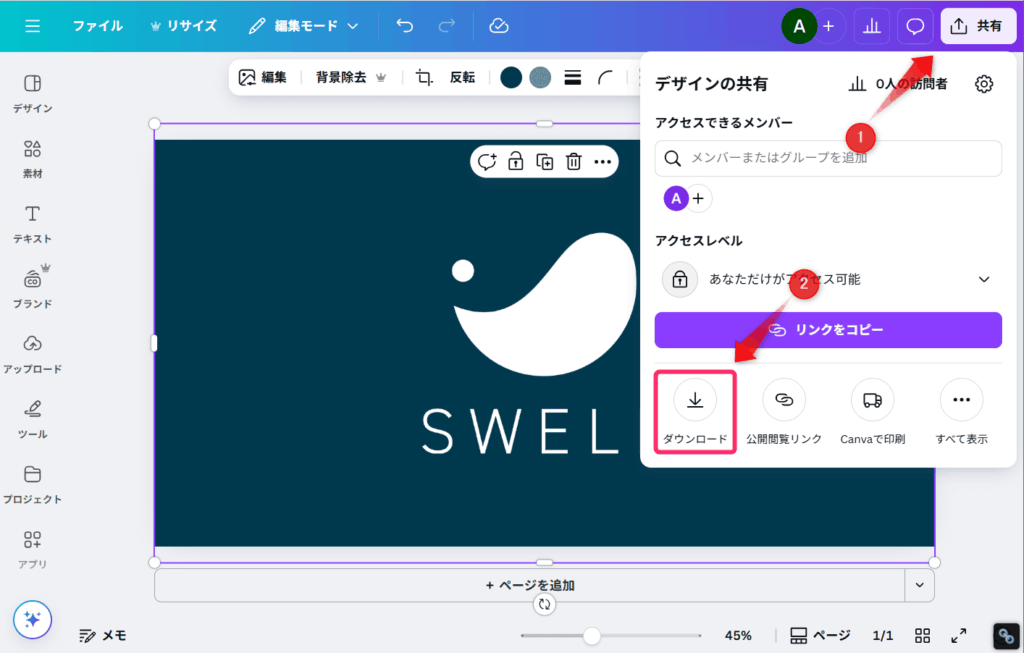Open the green A account avatar
1024x653 pixels.
799,27
